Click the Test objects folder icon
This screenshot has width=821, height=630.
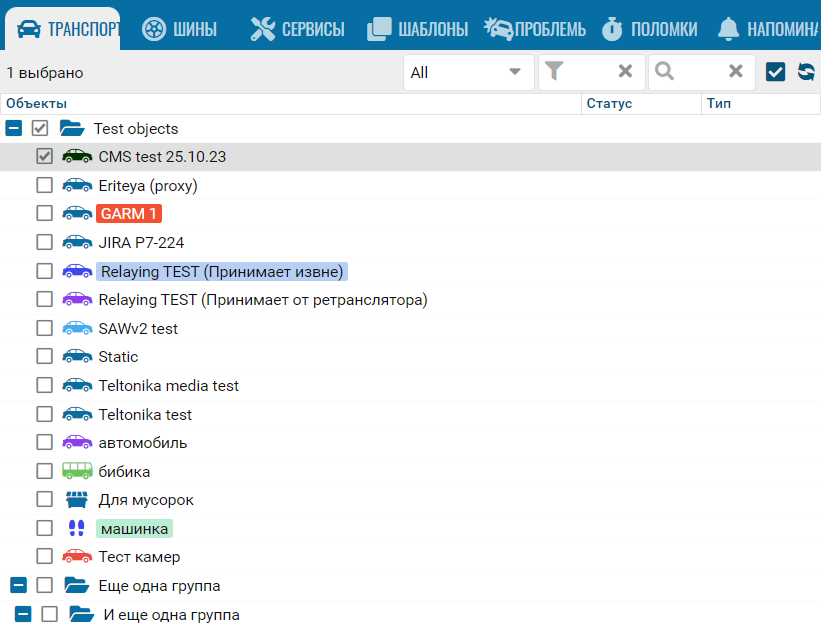coord(72,128)
